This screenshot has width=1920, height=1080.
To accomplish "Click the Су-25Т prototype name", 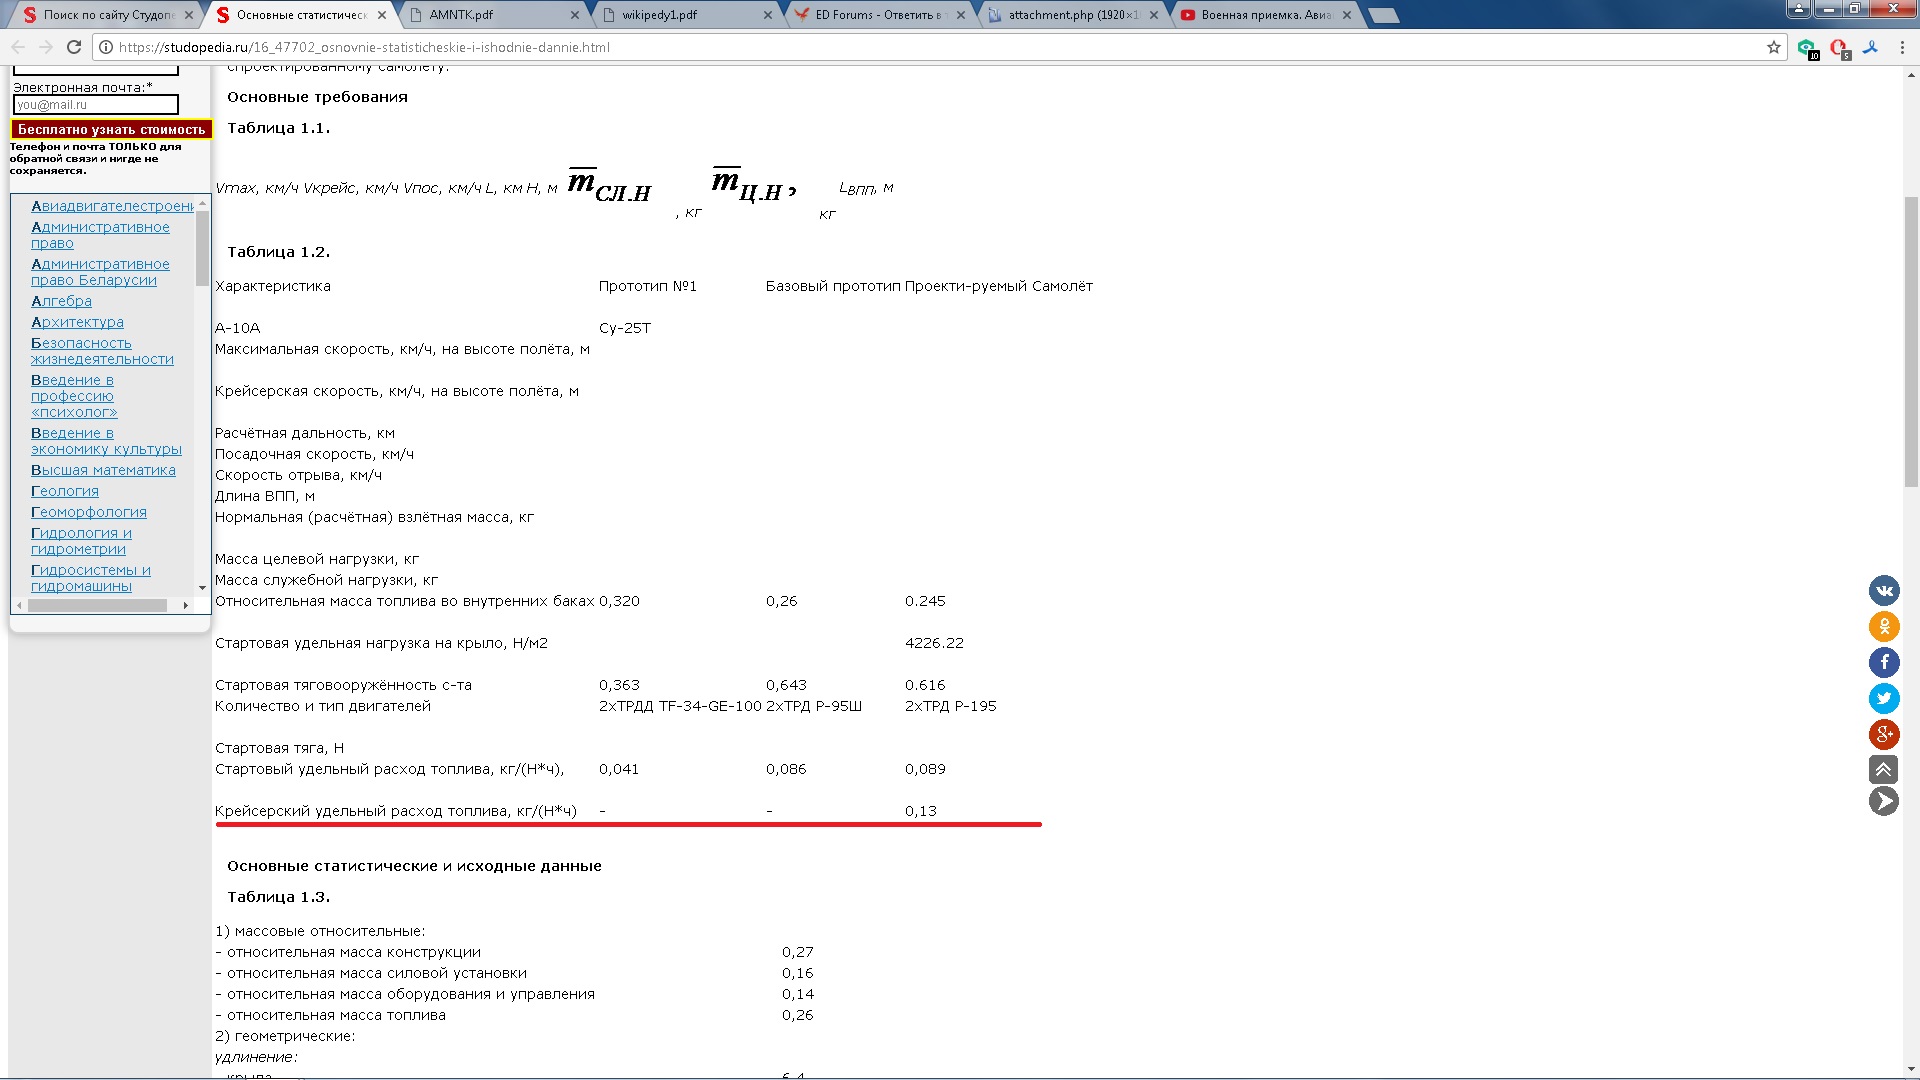I will coord(625,328).
